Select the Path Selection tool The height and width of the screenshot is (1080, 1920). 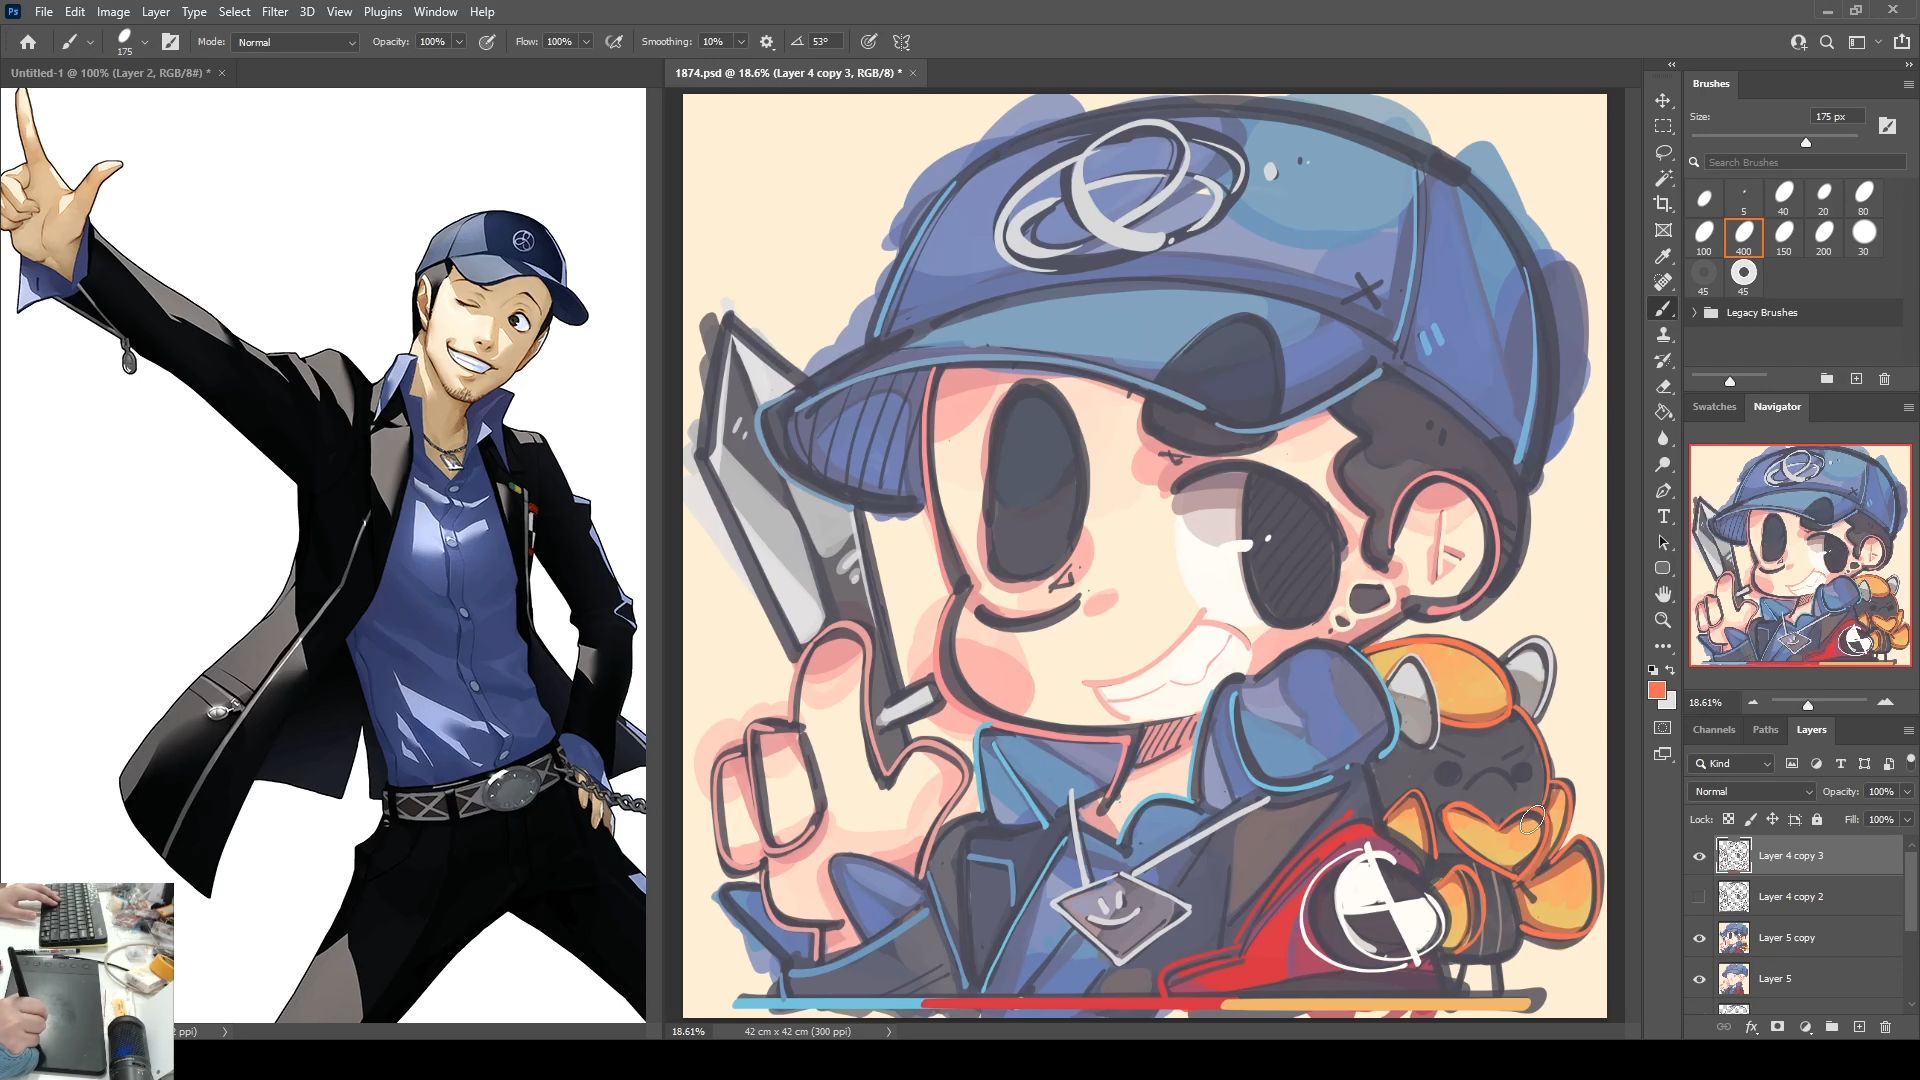[1663, 542]
